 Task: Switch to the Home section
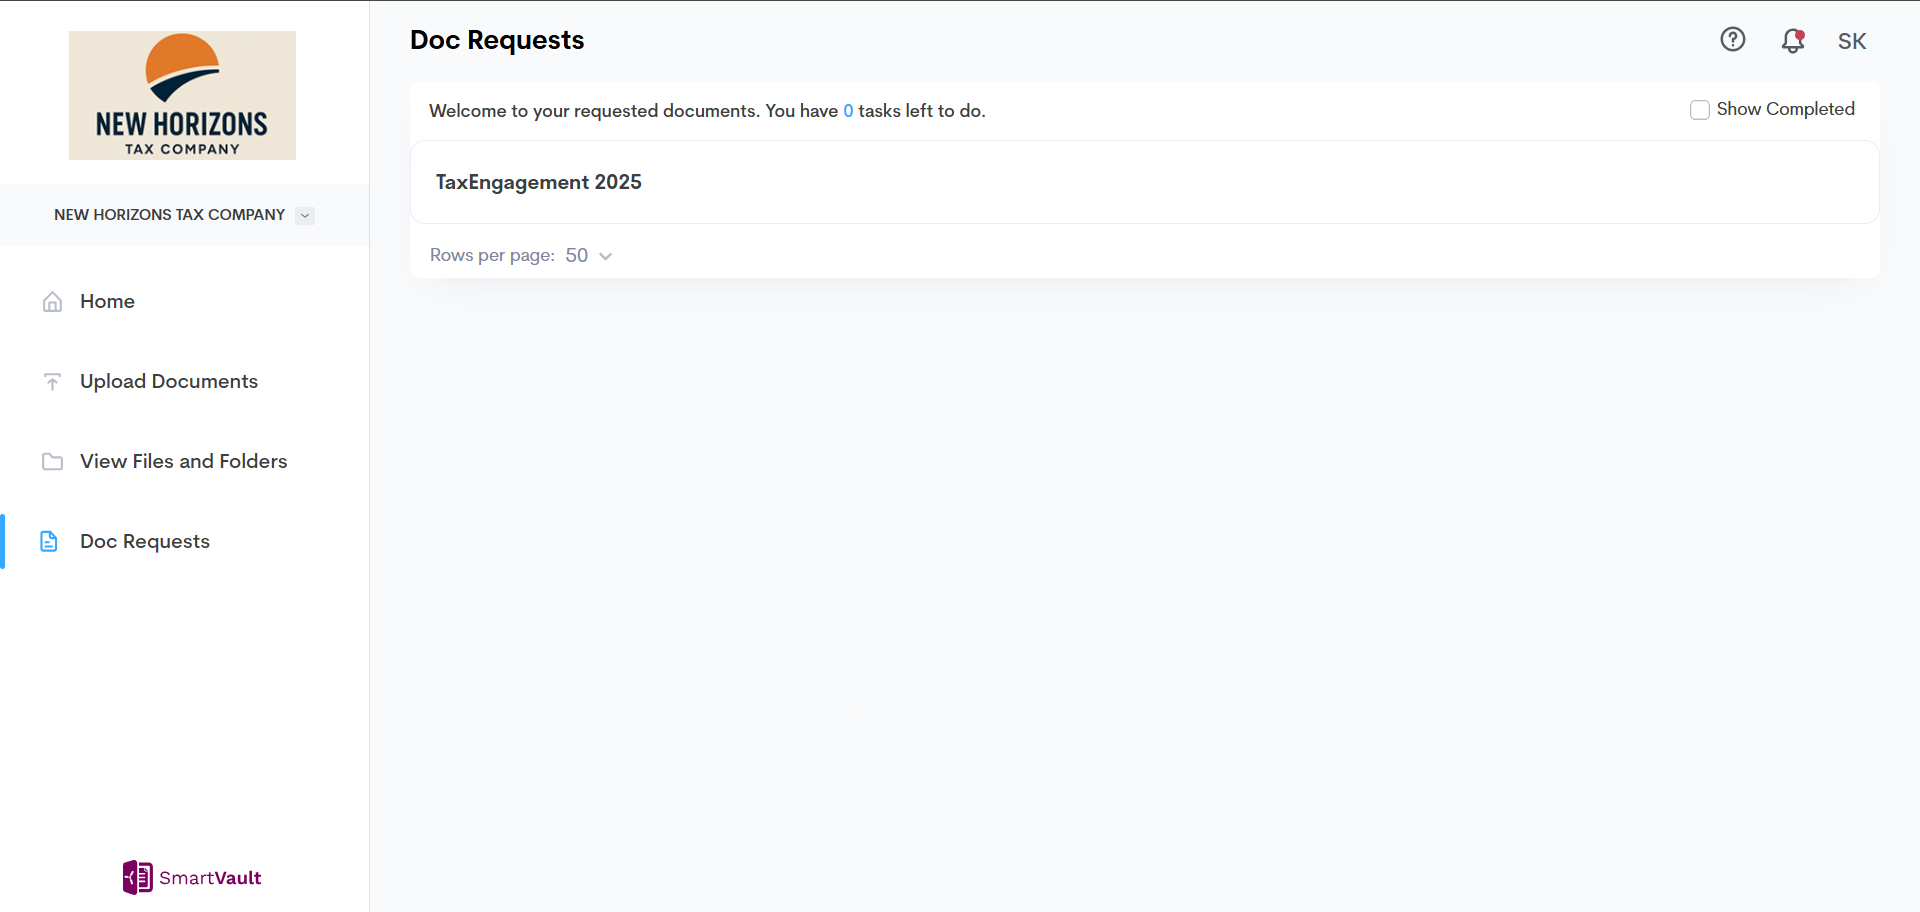pyautogui.click(x=107, y=301)
